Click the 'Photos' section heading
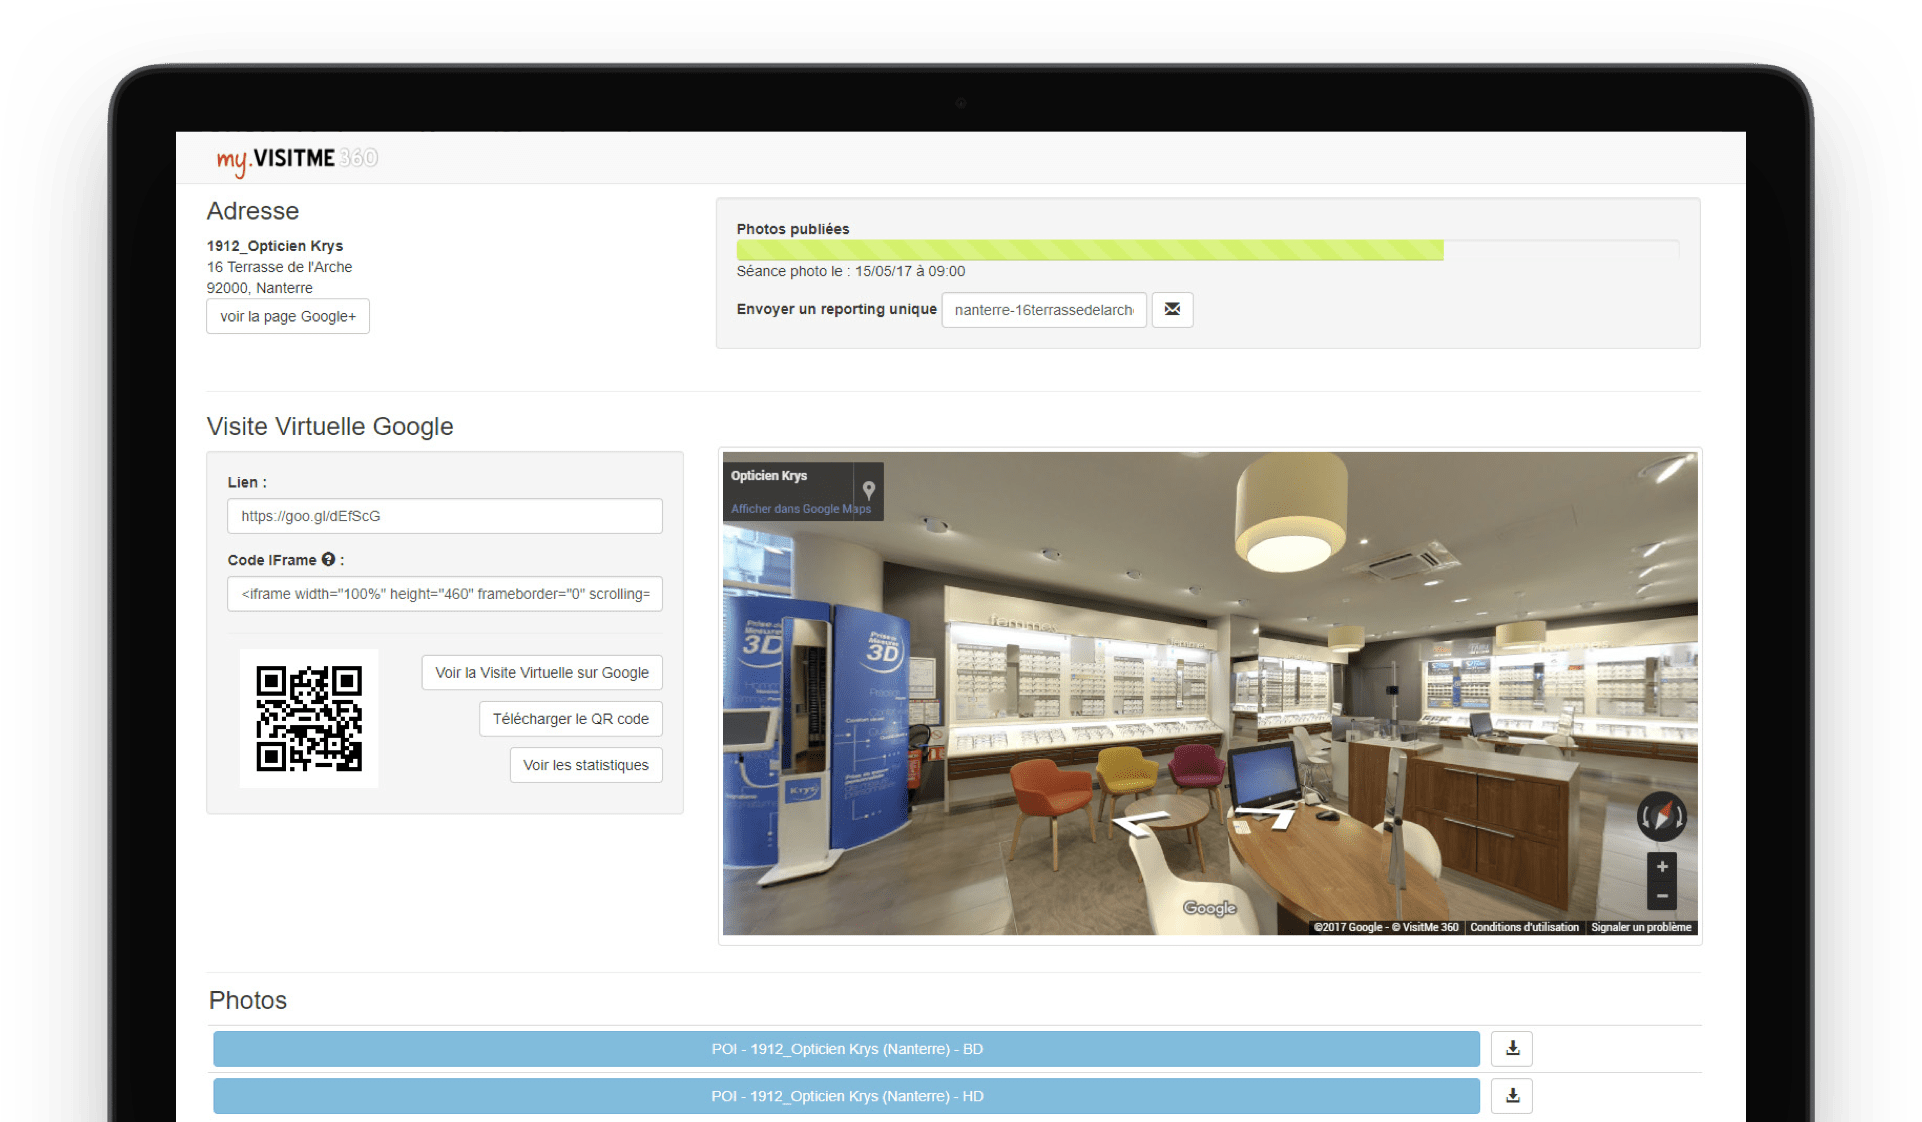 click(248, 1000)
